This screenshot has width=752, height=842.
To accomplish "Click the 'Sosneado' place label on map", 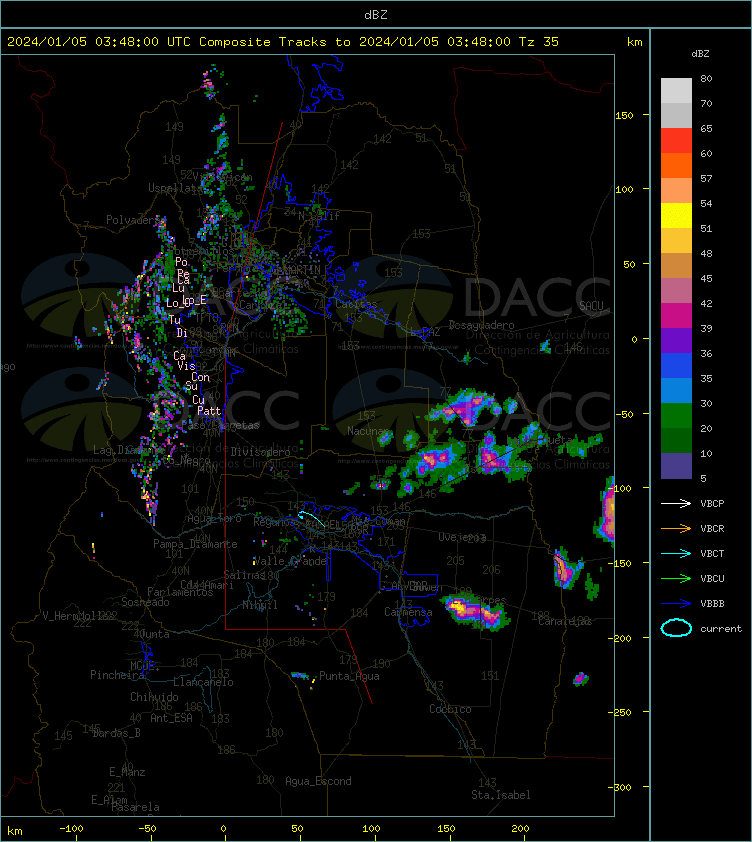I will coord(146,603).
